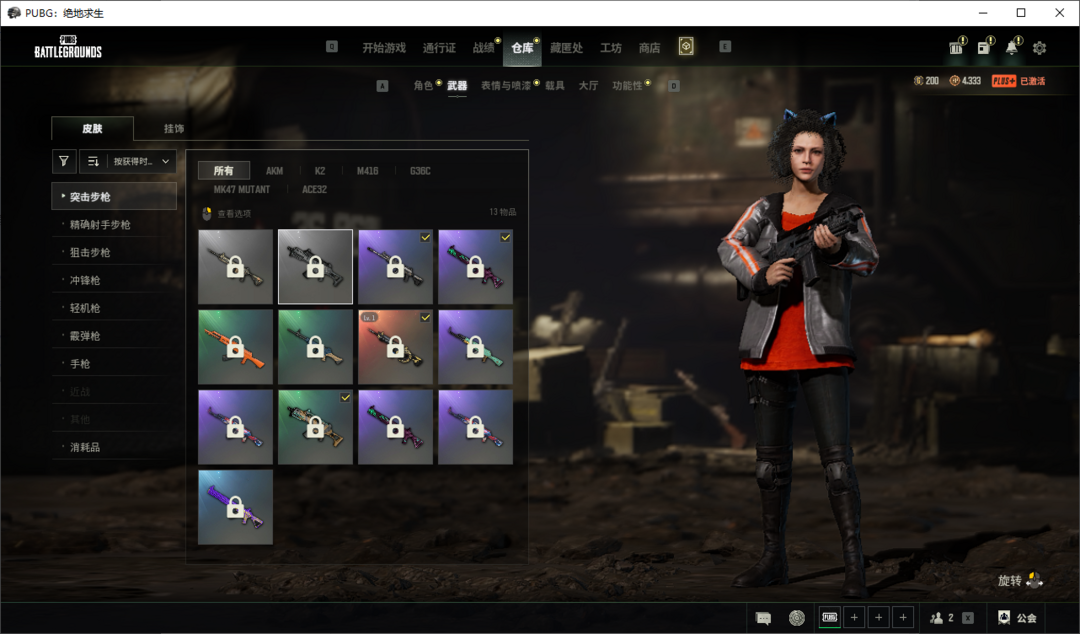This screenshot has width=1080, height=634.
Task: Click the G-Coin balance icon showing 200
Action: (x=918, y=81)
